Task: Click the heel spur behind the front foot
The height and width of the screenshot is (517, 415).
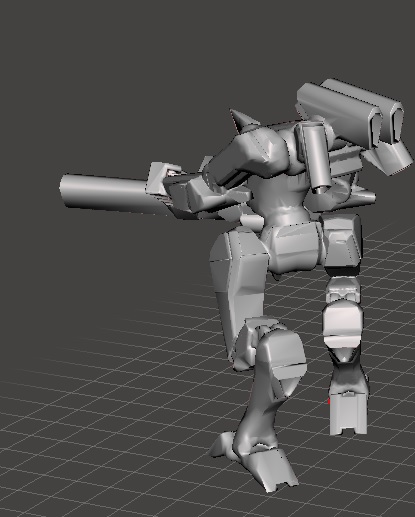Action: (222, 445)
